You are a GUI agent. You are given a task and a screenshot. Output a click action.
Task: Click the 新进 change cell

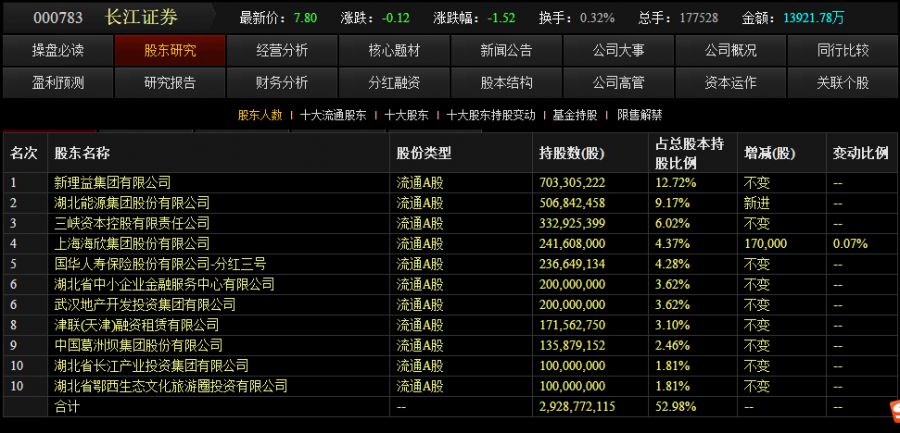[757, 203]
